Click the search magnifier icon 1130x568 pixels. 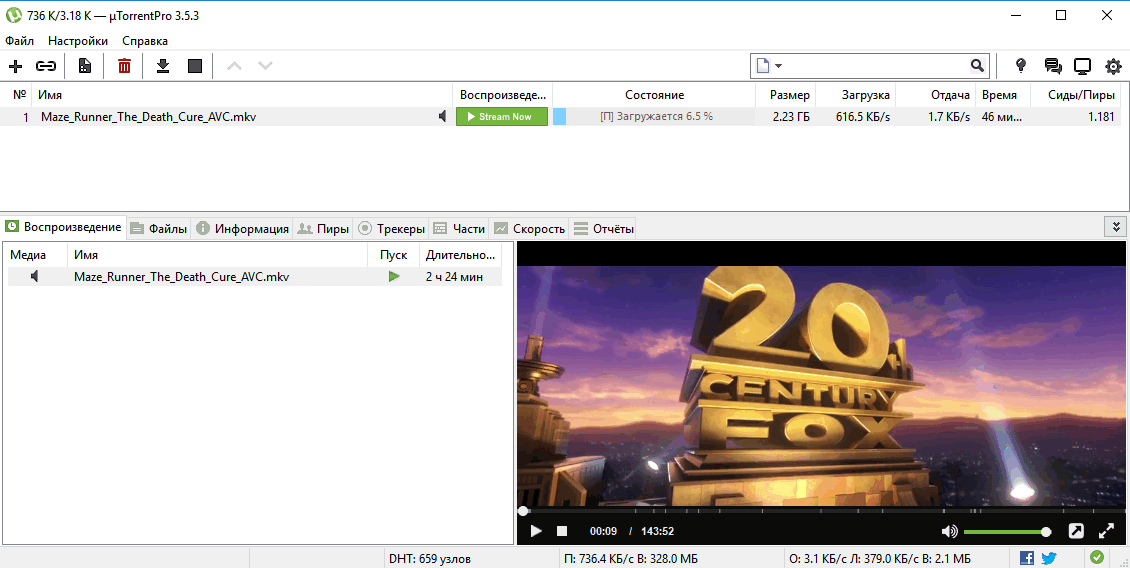[977, 66]
